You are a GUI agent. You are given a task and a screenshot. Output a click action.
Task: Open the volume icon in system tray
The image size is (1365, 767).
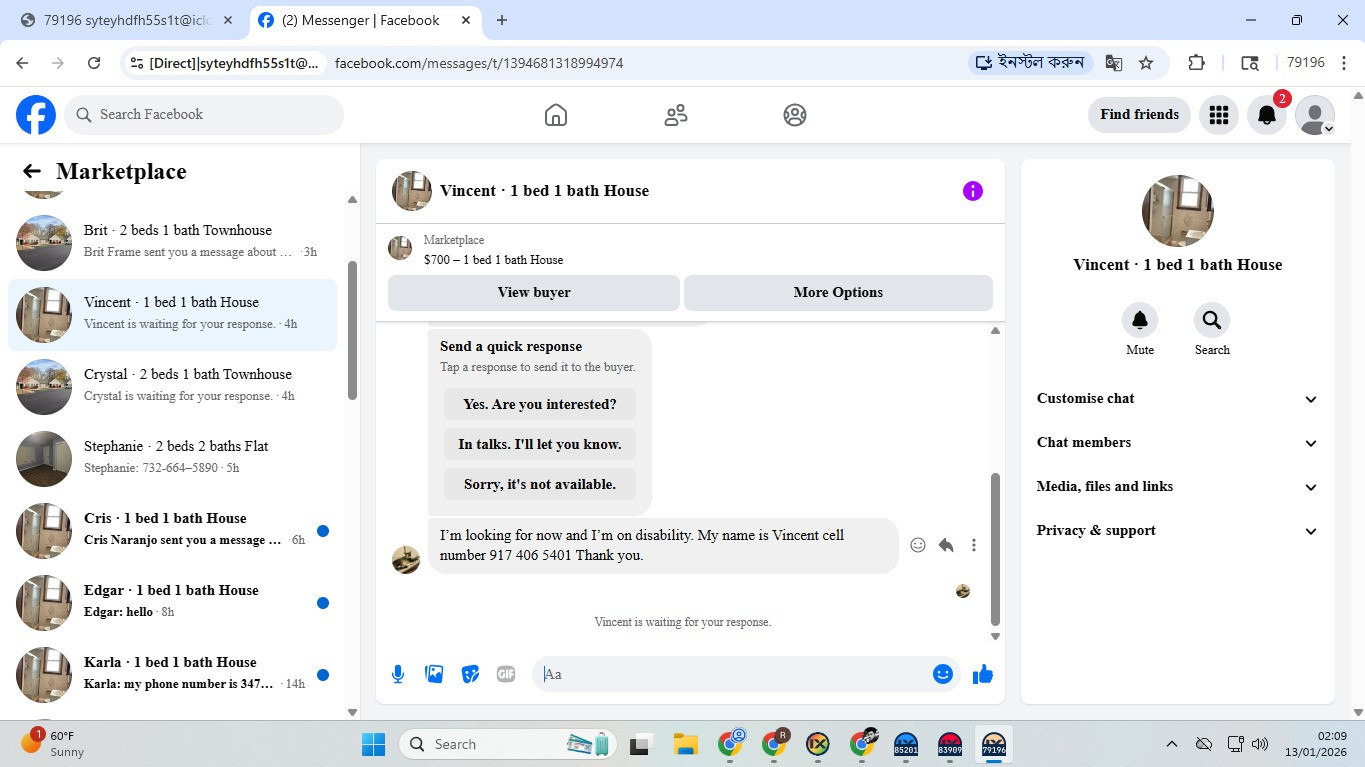tap(1260, 744)
